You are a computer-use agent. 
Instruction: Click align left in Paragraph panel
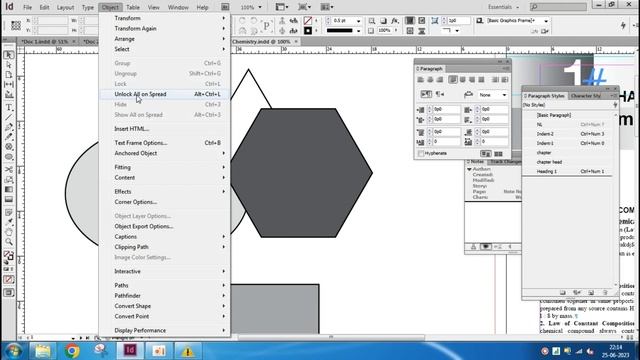pyautogui.click(x=420, y=80)
